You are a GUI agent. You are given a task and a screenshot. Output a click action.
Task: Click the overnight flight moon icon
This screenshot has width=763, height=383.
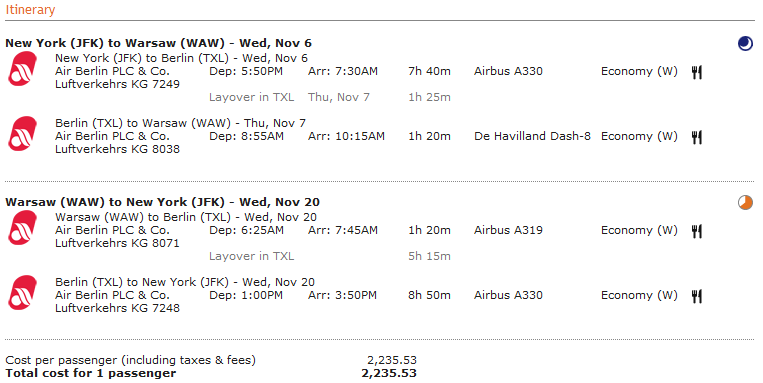[x=745, y=44]
